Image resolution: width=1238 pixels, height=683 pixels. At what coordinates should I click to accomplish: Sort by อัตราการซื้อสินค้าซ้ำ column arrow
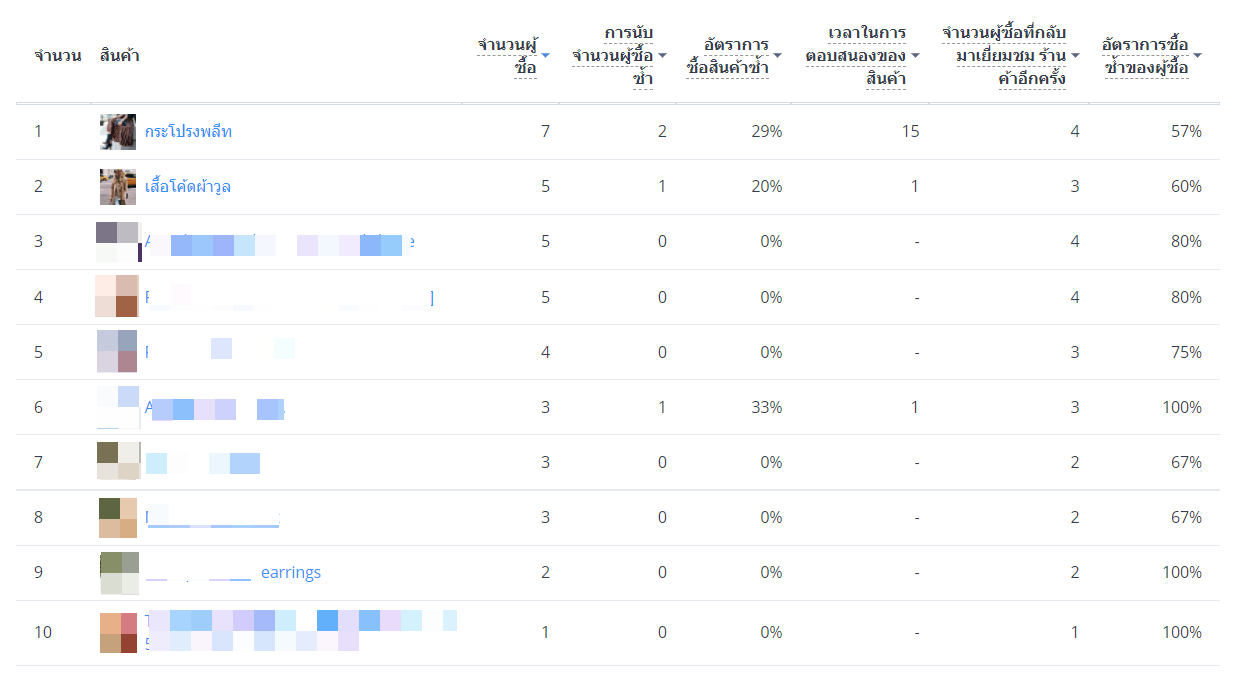(x=777, y=56)
